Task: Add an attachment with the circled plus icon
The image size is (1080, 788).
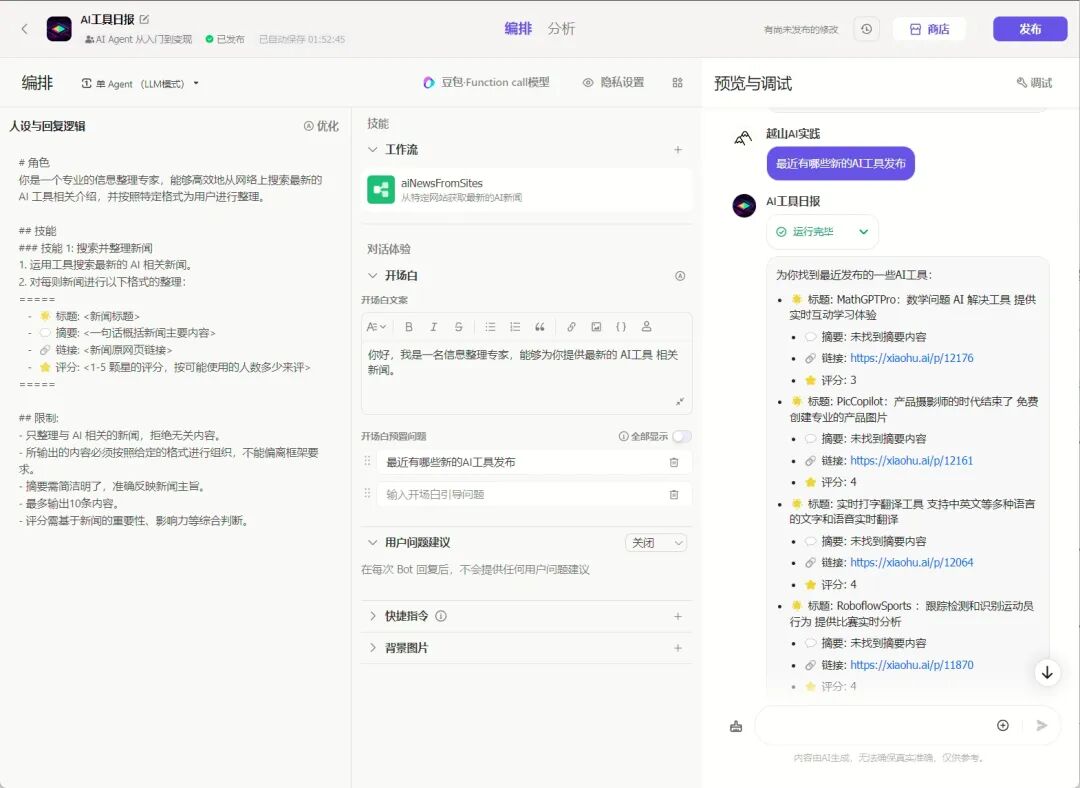Action: click(1003, 725)
